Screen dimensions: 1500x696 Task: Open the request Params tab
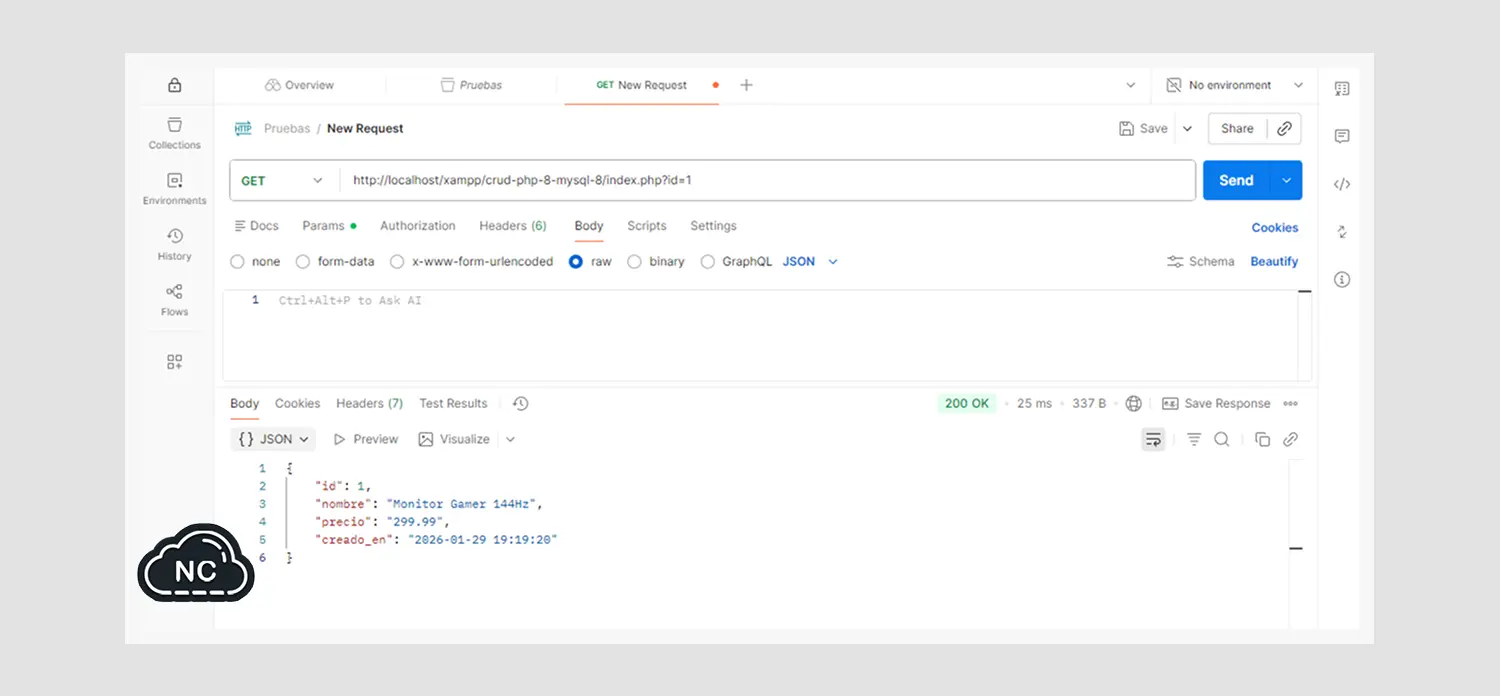(329, 226)
